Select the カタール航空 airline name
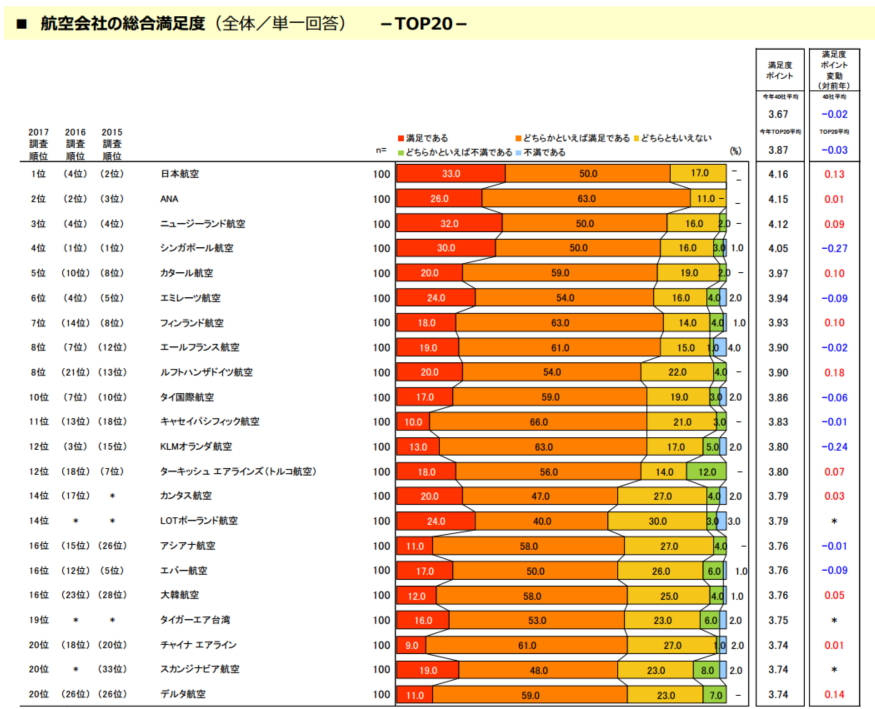Viewport: 875px width, 709px height. 186,273
